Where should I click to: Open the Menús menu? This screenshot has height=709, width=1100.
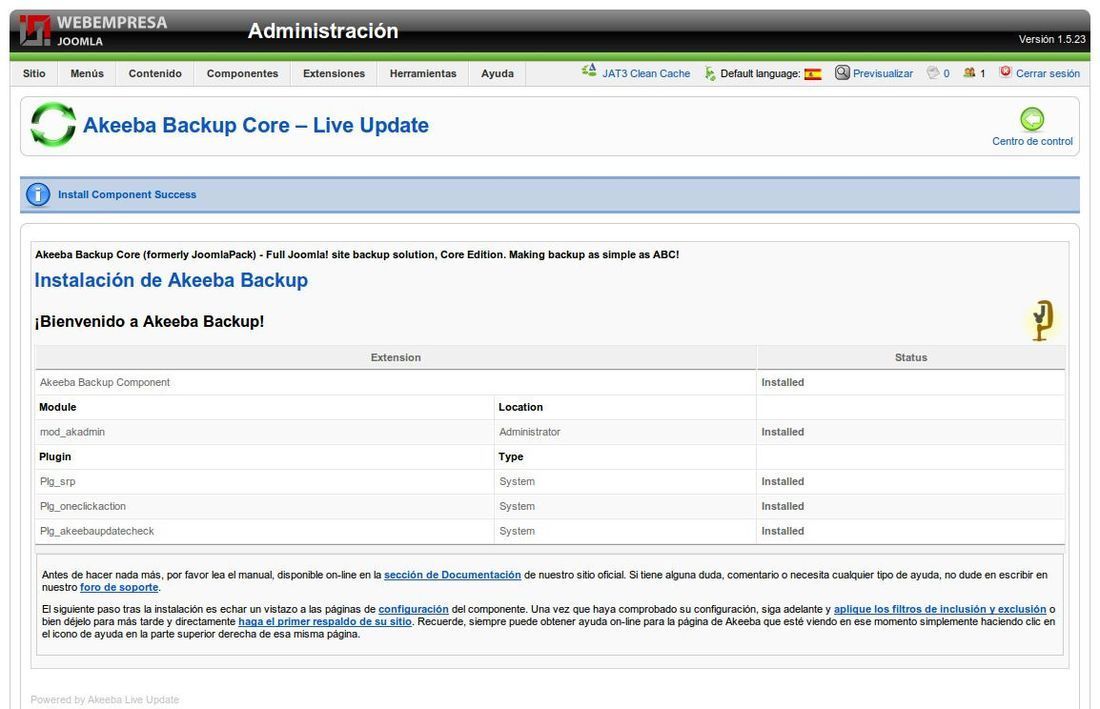point(87,74)
